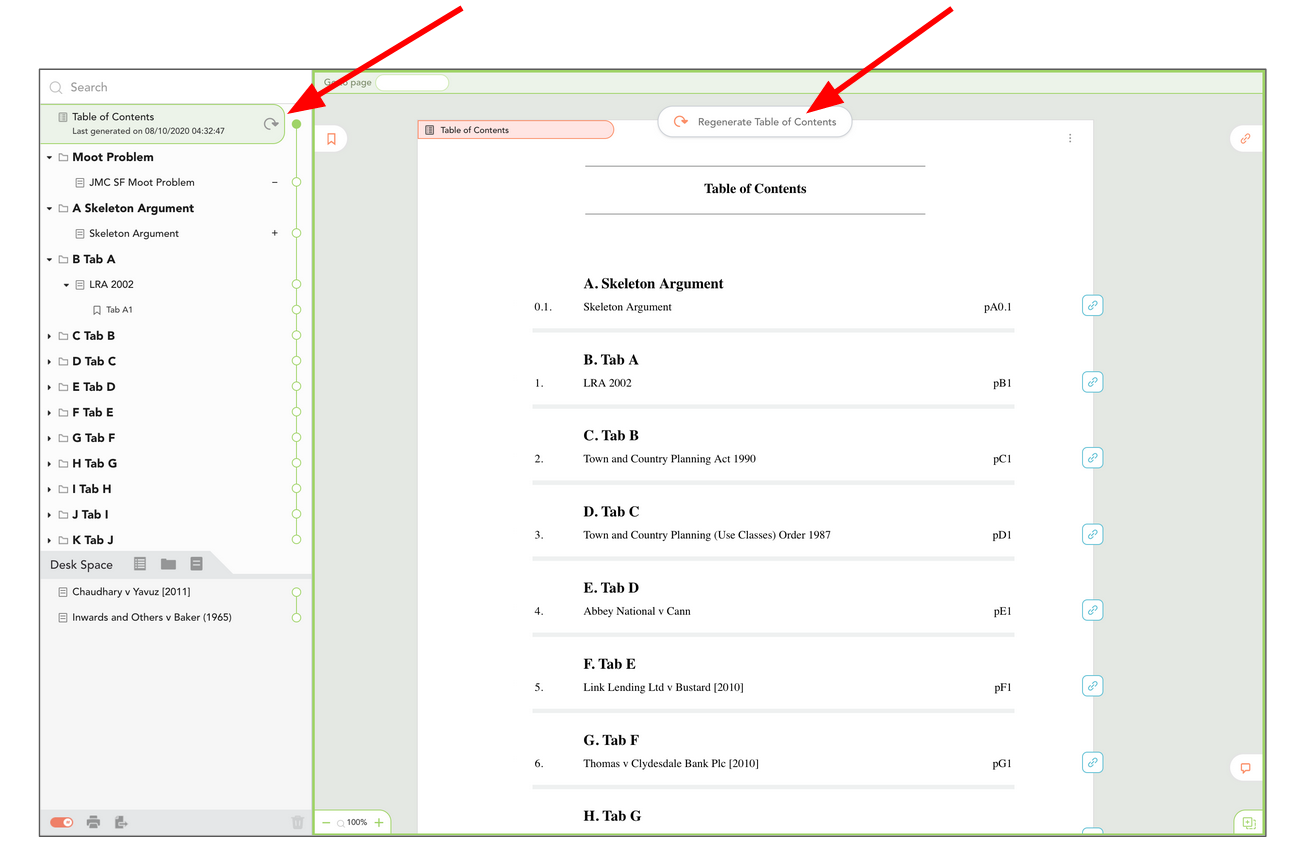Expand the H Tab G folder
This screenshot has width=1290, height=860.
coord(50,464)
